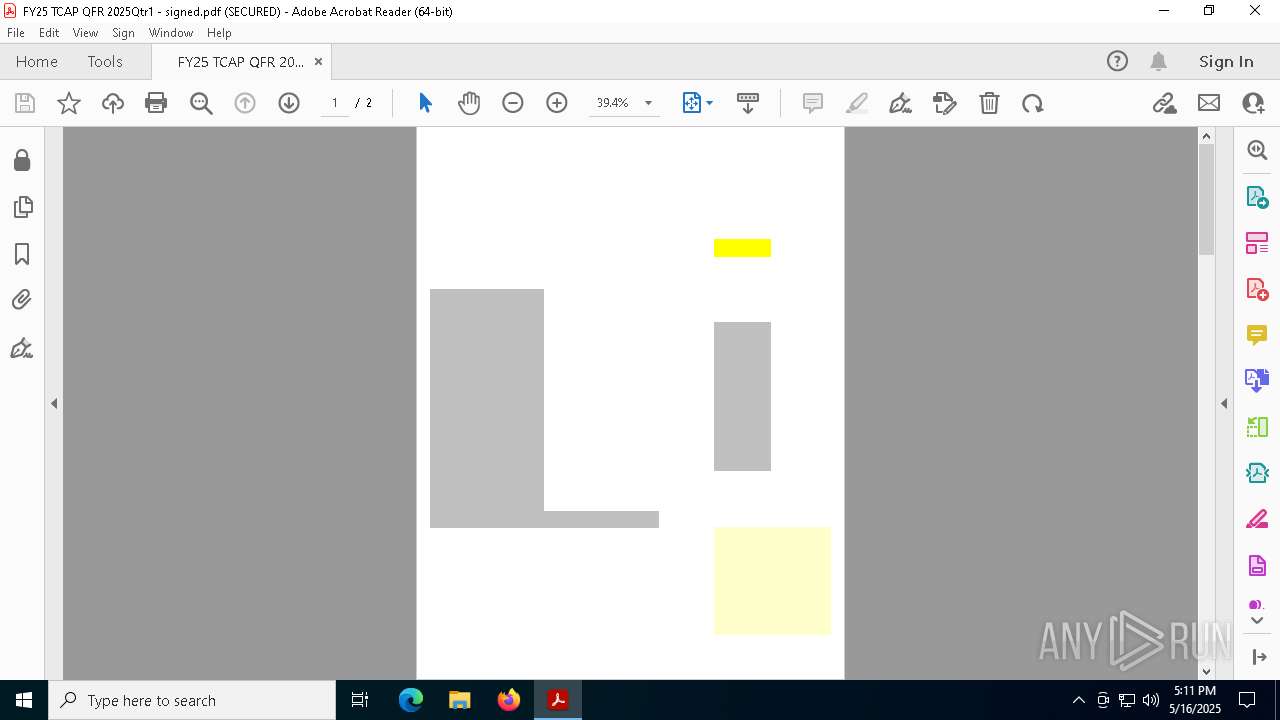Screen dimensions: 1280x720
Task: Open the Help menu
Action: (x=219, y=33)
